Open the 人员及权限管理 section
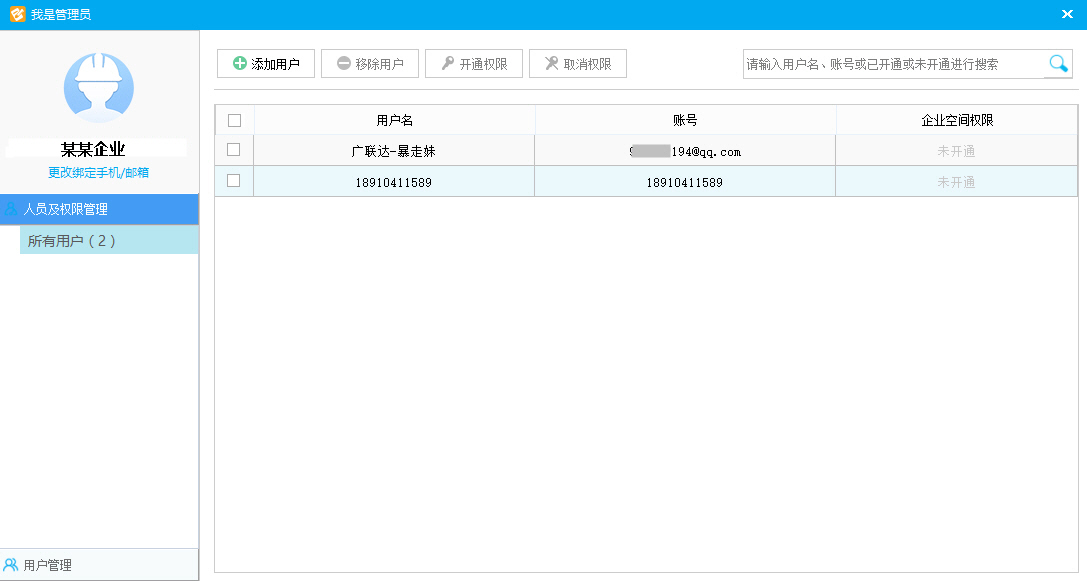The height and width of the screenshot is (581, 1087). [x=99, y=209]
